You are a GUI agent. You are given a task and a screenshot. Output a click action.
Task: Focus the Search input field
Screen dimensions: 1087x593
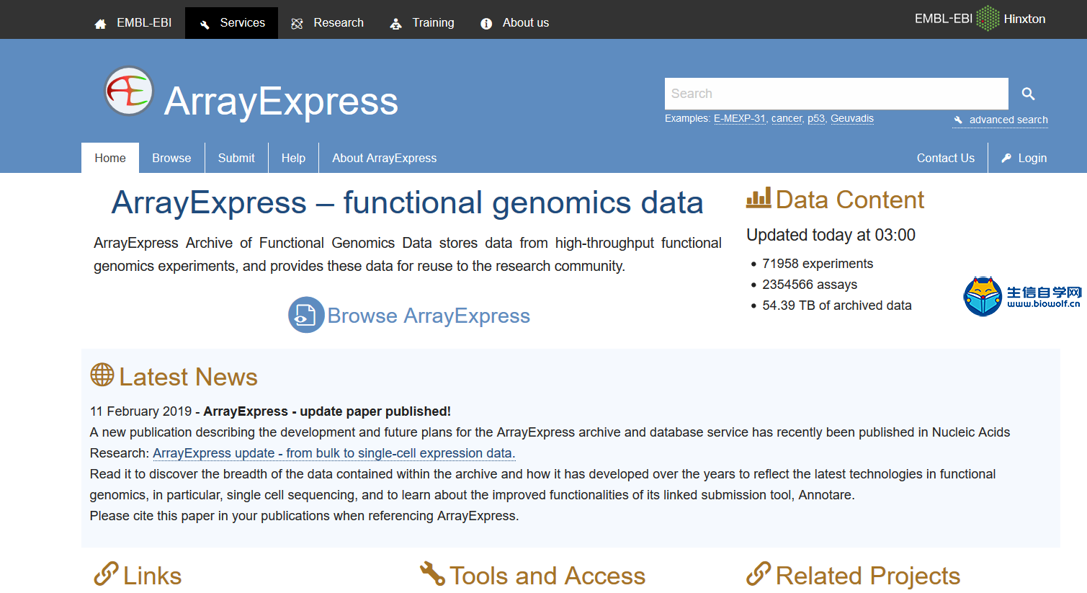point(836,94)
